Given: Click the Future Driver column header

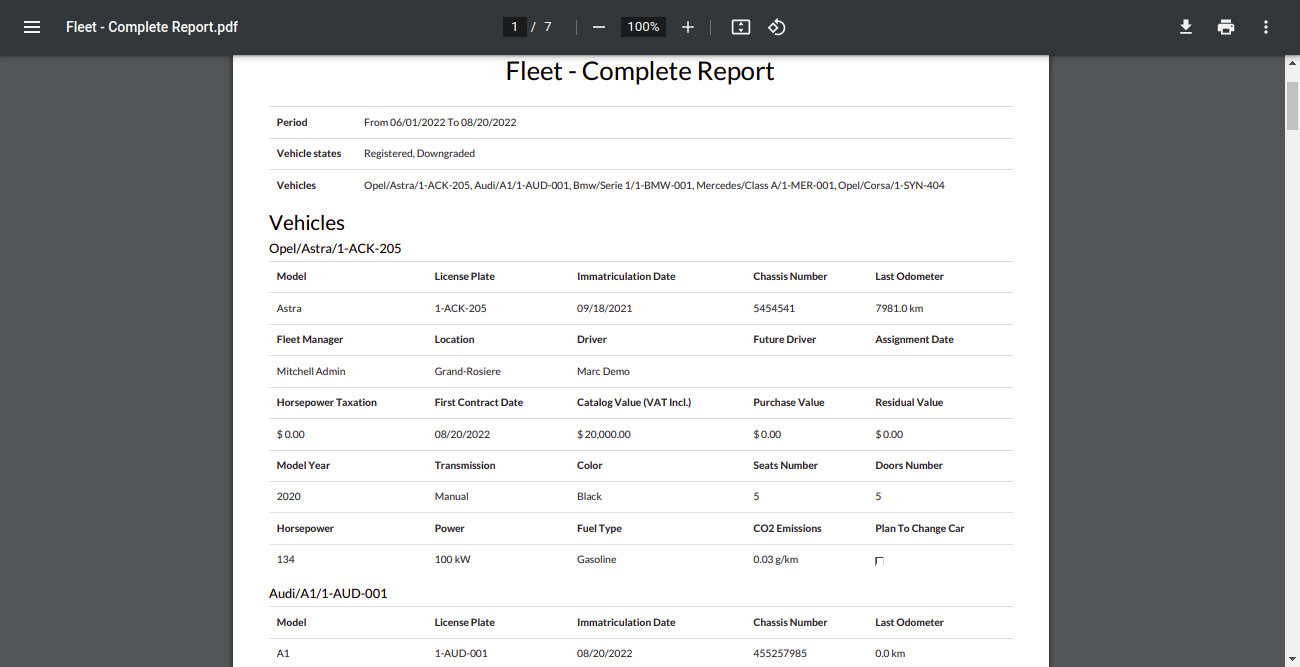Looking at the screenshot, I should click(785, 339).
